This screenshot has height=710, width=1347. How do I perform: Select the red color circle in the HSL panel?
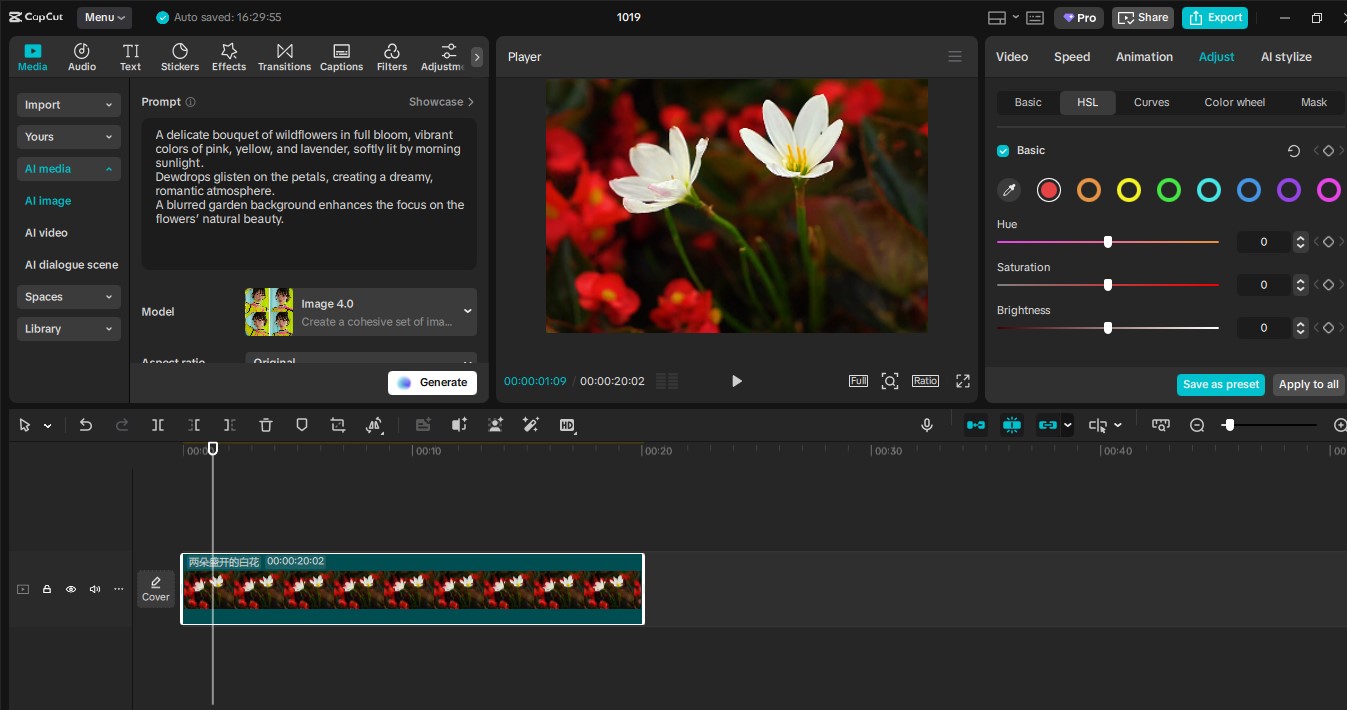coord(1048,190)
